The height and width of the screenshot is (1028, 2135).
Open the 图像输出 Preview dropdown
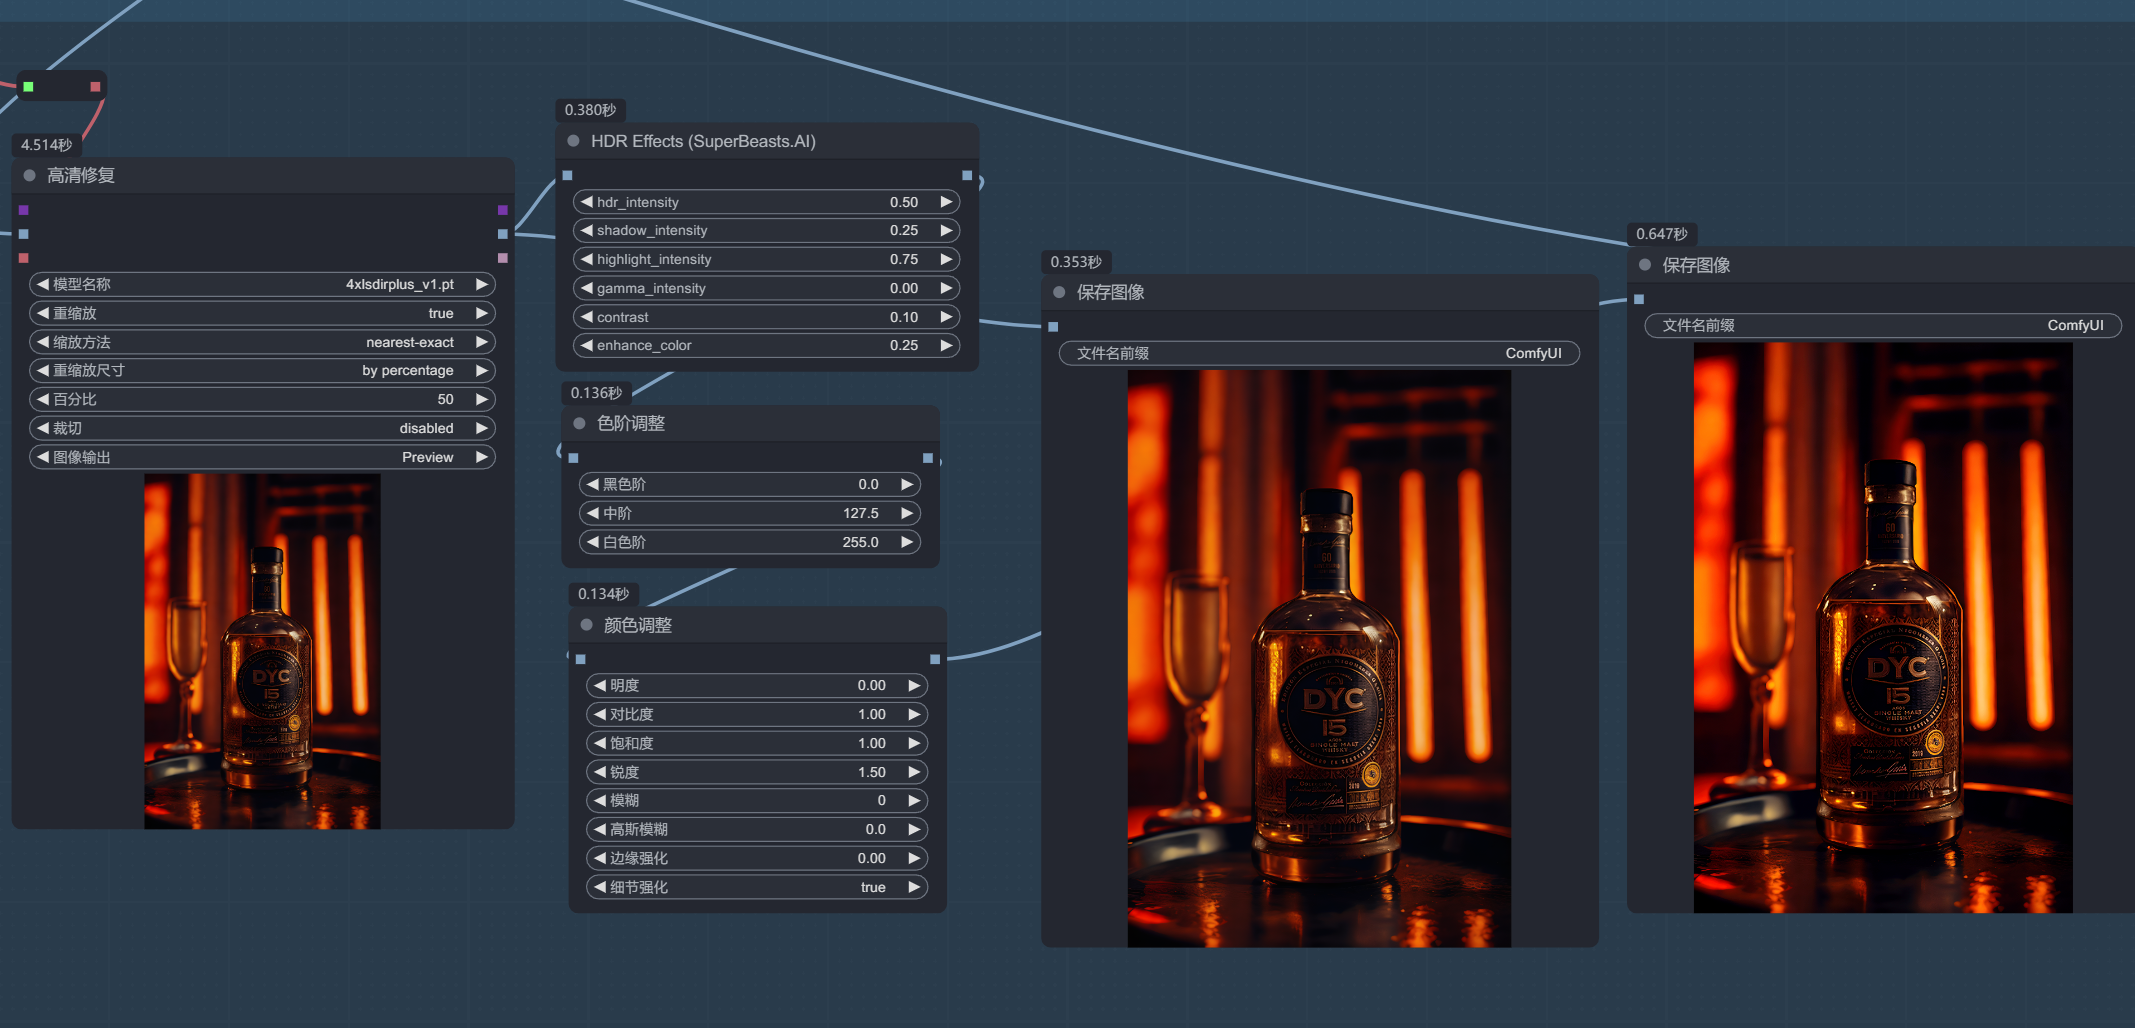(262, 457)
